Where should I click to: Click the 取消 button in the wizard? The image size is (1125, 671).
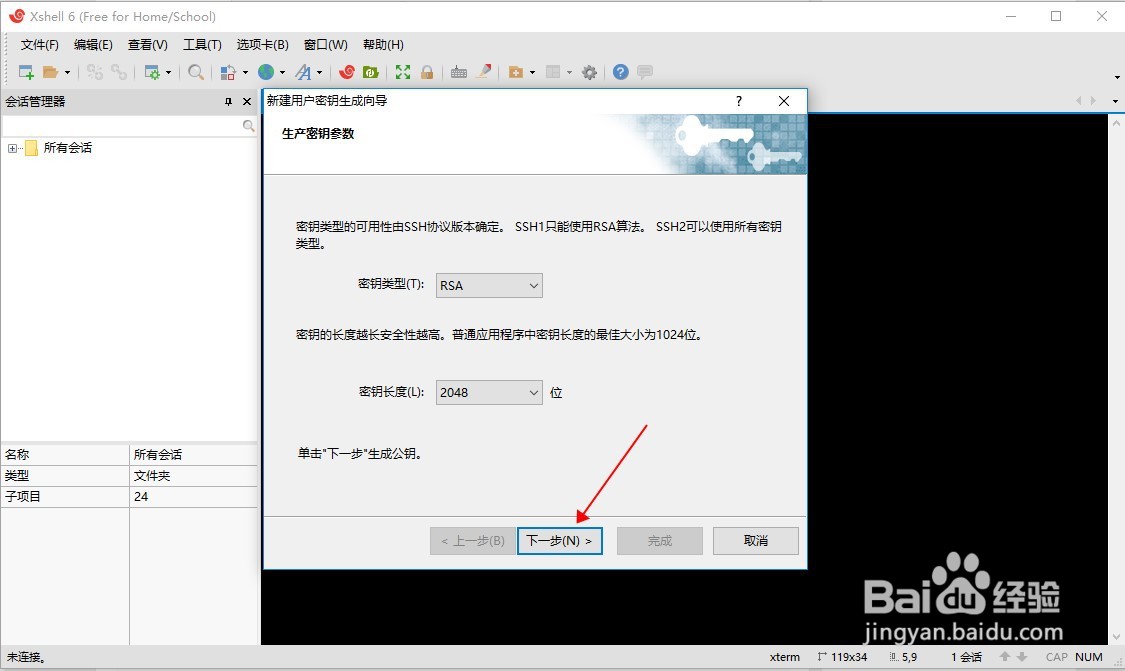755,540
